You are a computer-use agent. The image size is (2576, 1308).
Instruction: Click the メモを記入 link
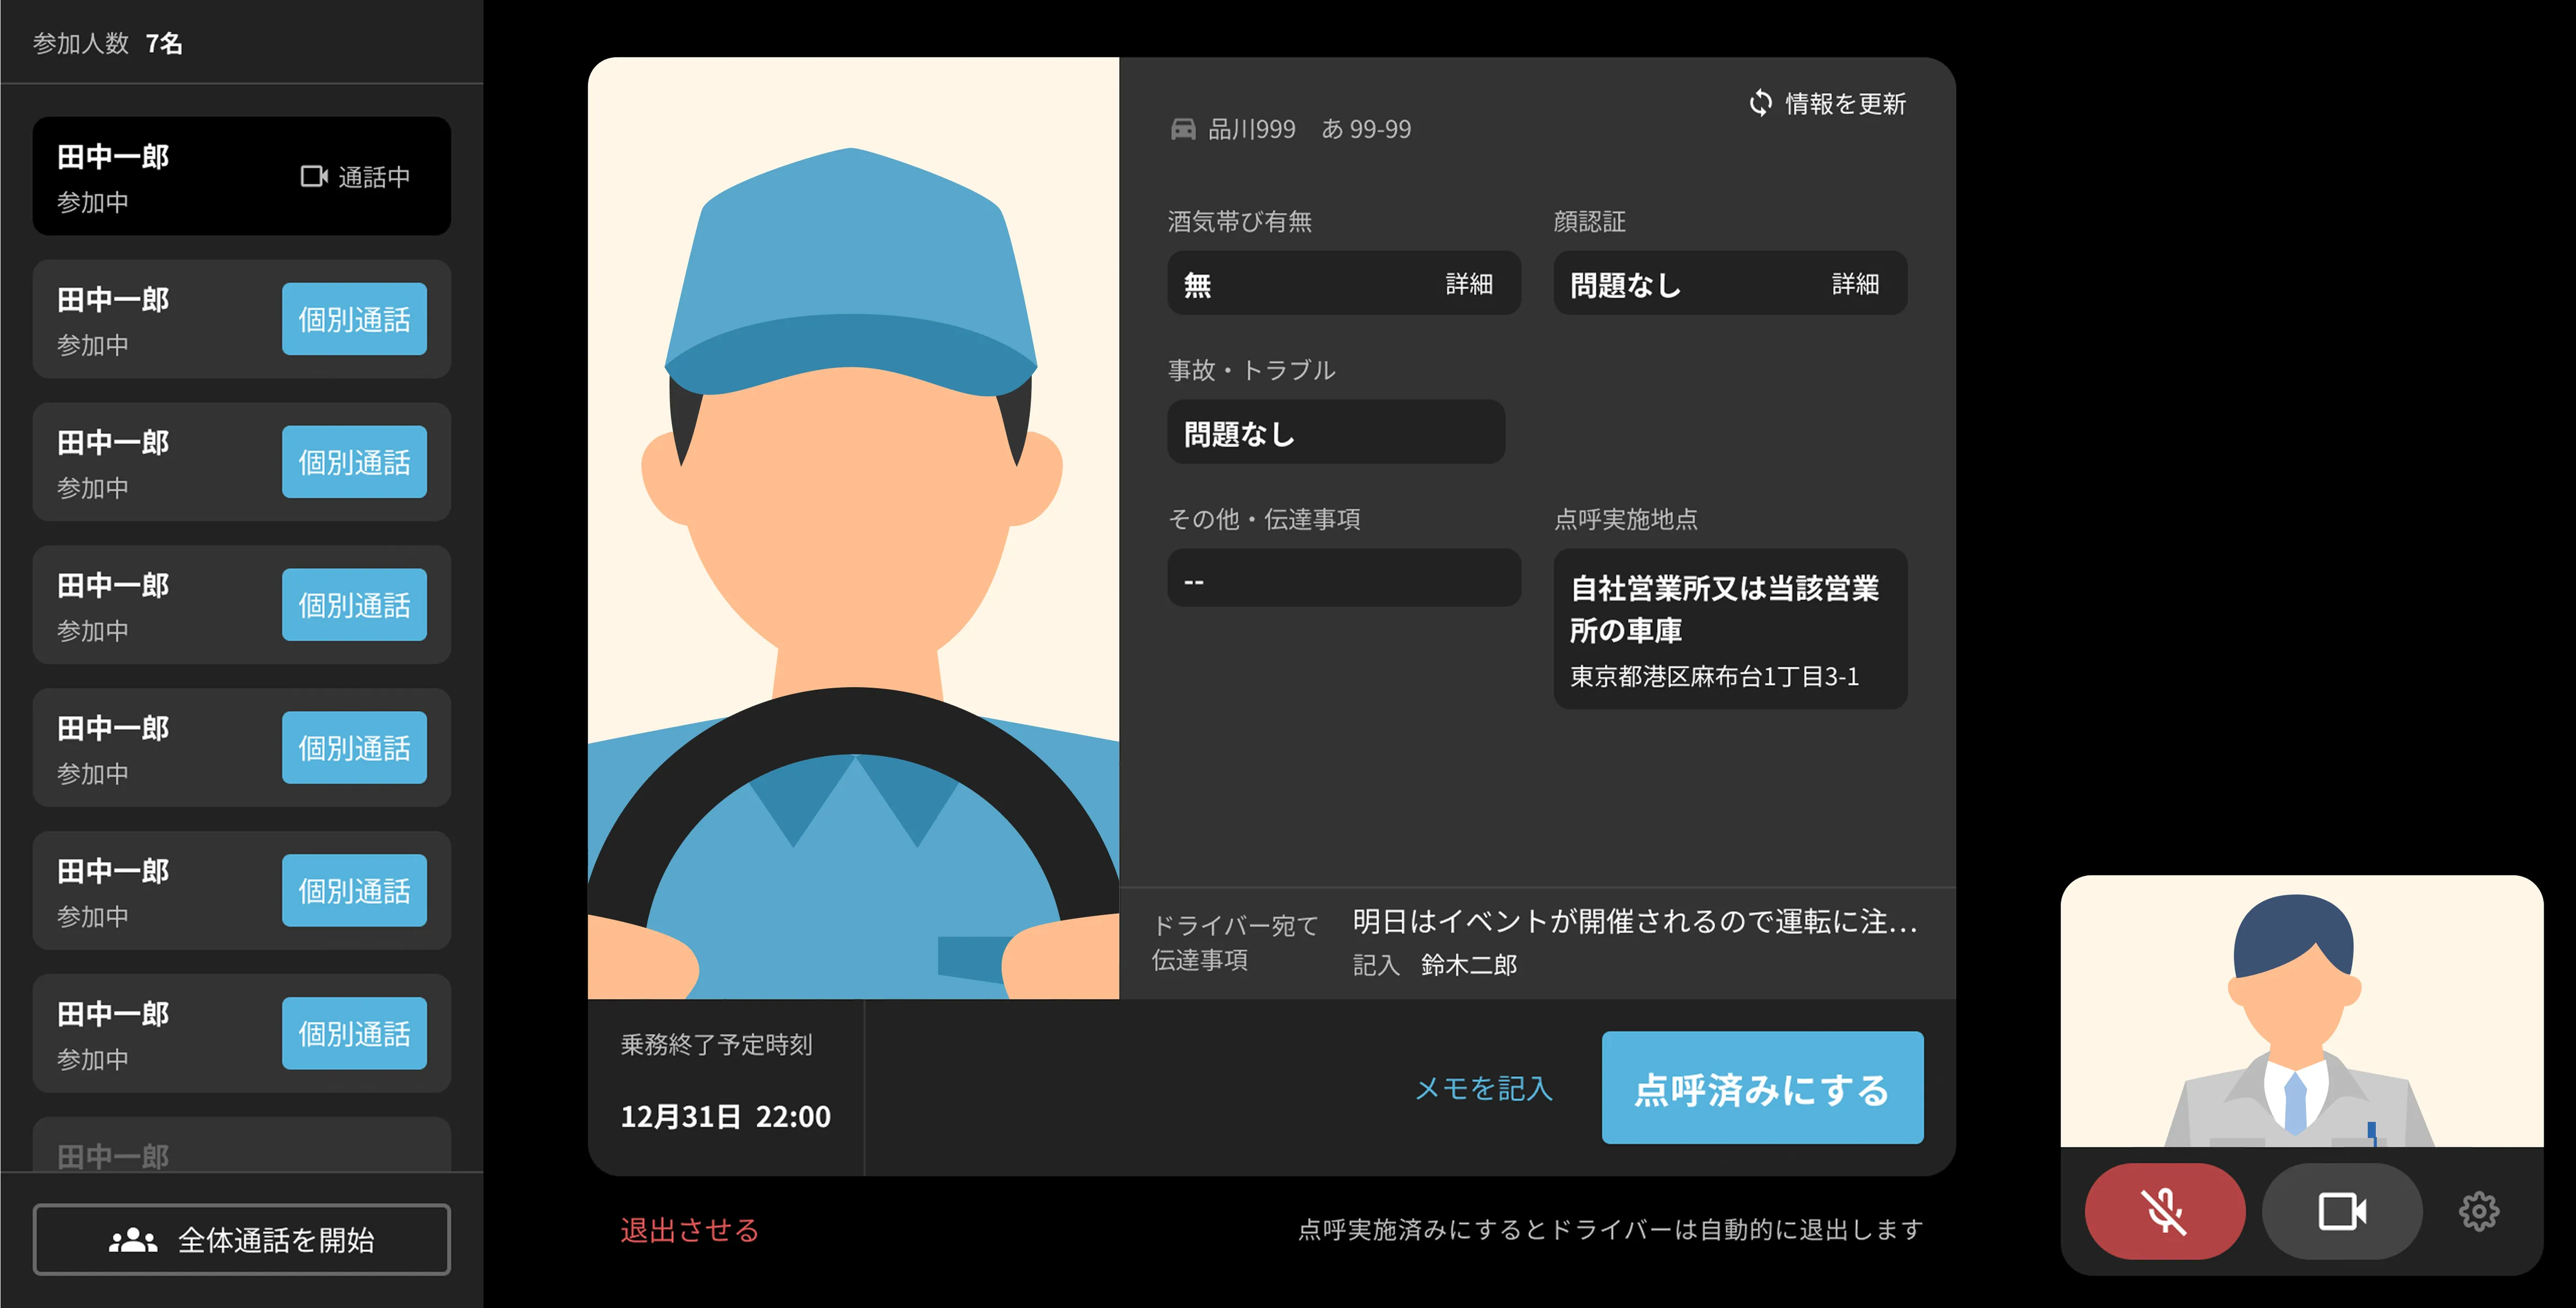1483,1088
